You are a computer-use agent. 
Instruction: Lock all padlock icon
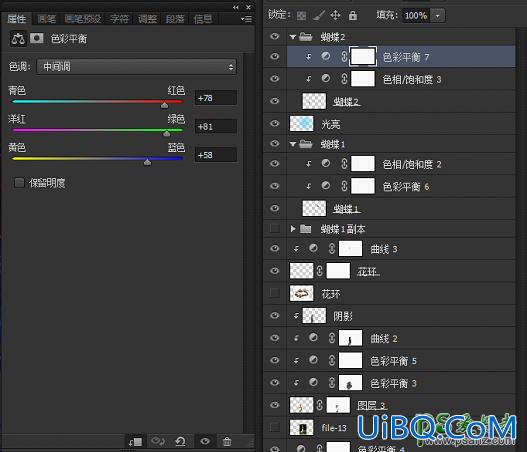(x=353, y=15)
